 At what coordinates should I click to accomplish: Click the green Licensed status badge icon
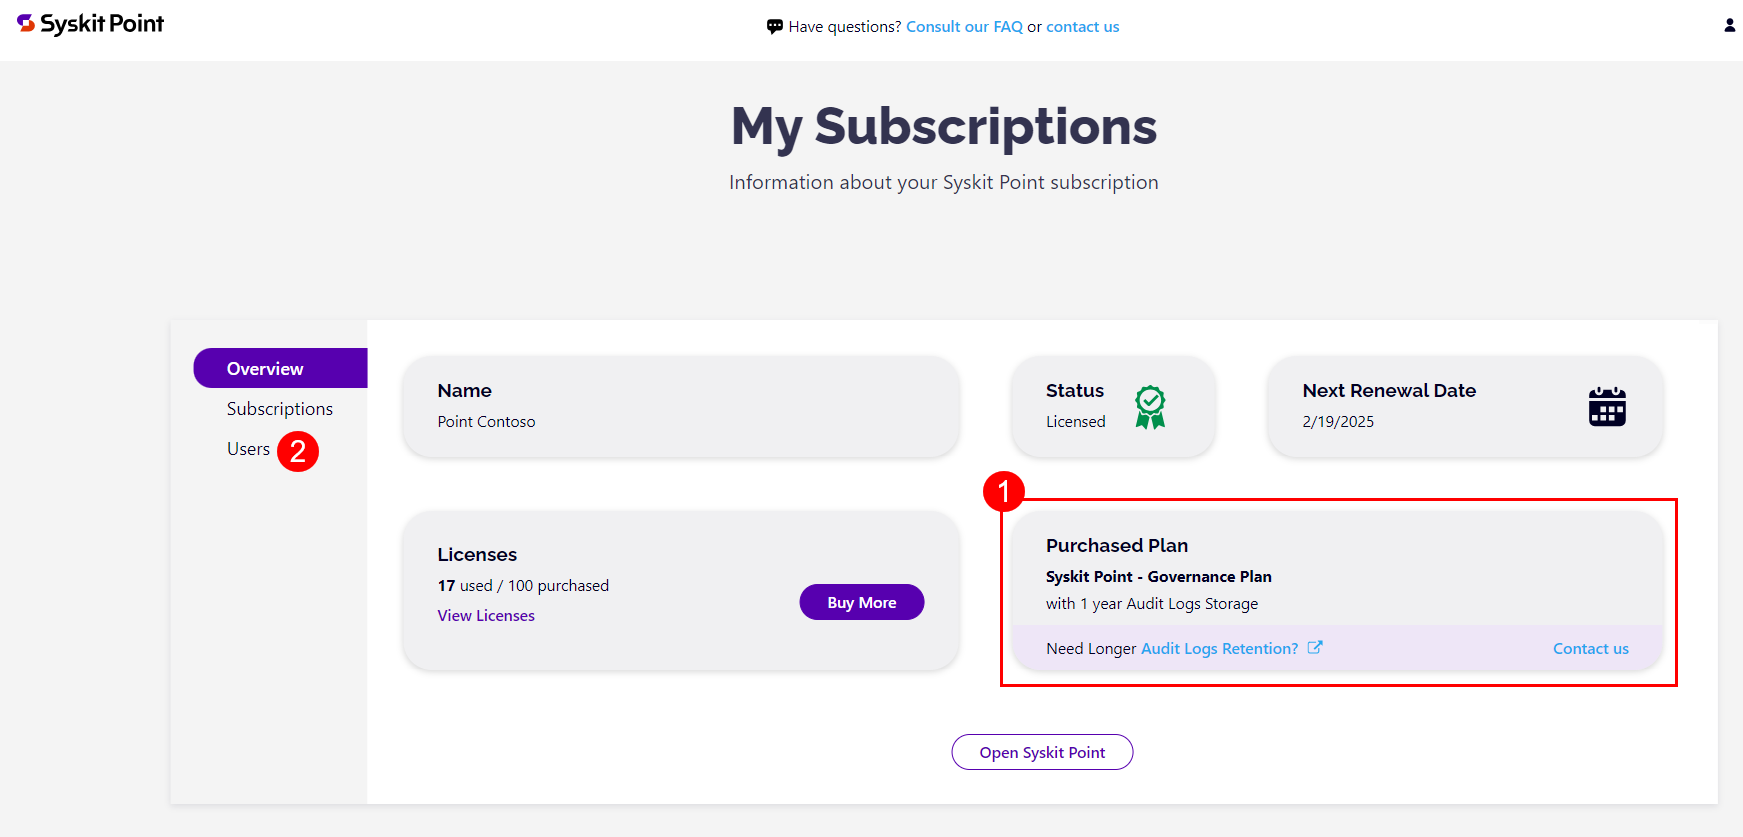1150,406
